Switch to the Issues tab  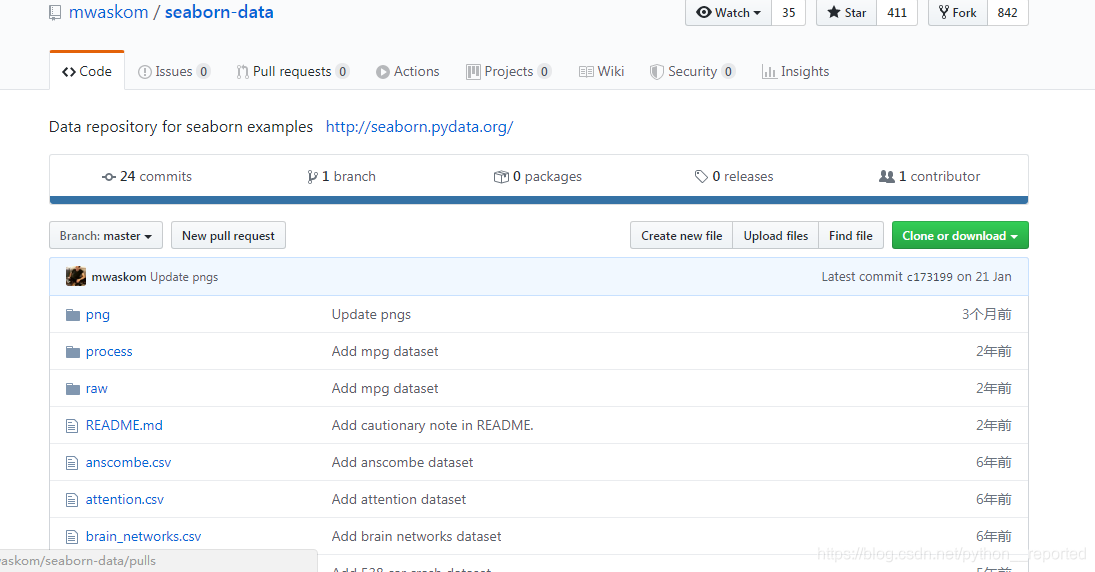[x=174, y=71]
